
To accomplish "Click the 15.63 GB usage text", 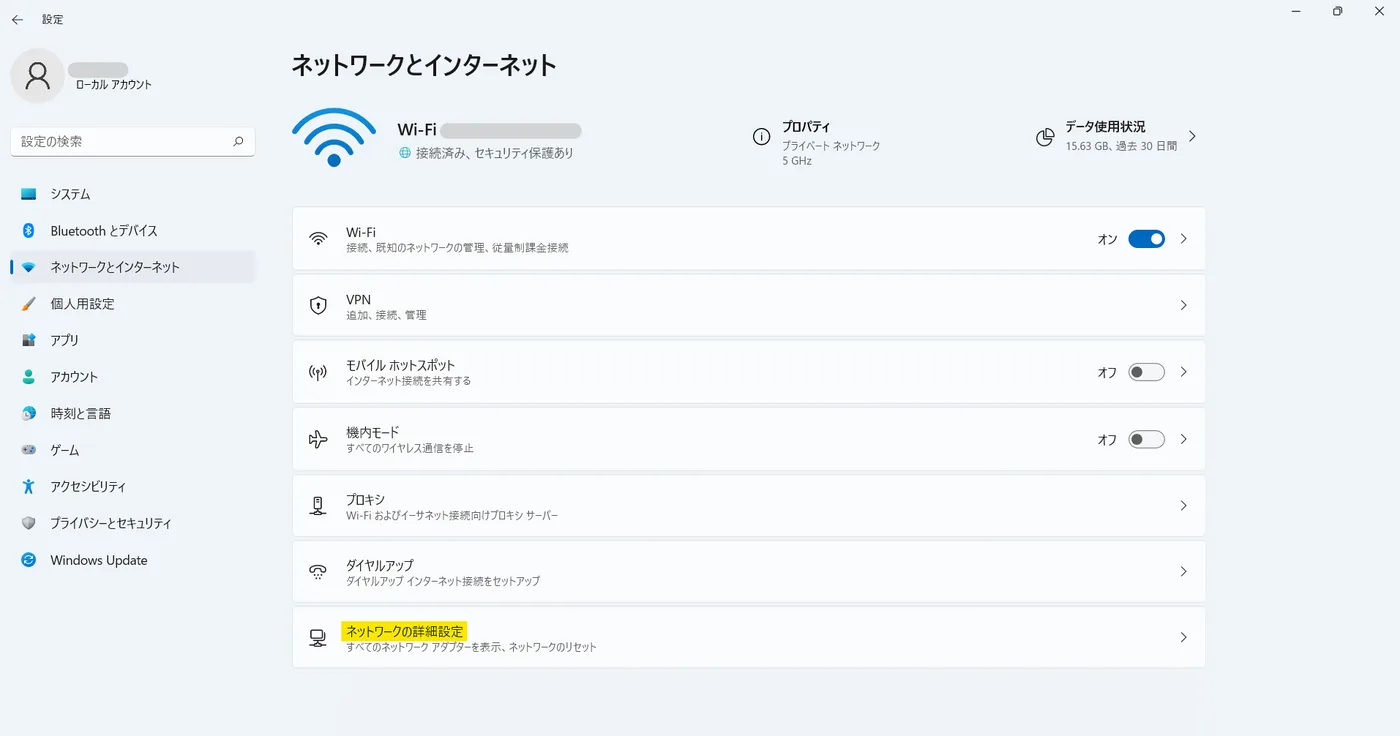I will coord(1121,146).
